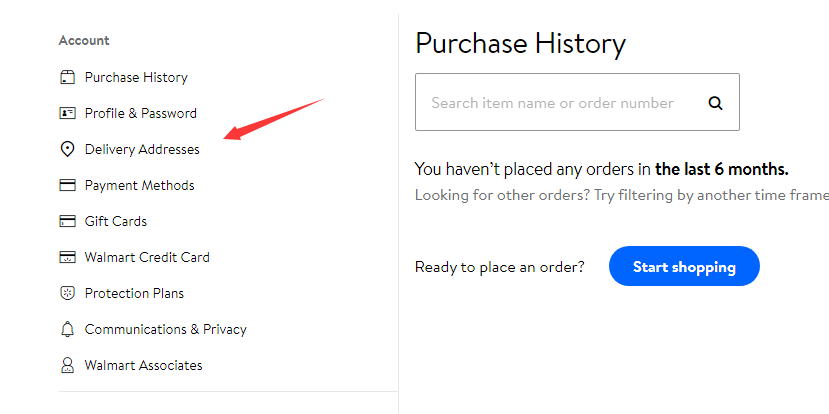Click the Profile & Password ID card icon

tap(67, 113)
